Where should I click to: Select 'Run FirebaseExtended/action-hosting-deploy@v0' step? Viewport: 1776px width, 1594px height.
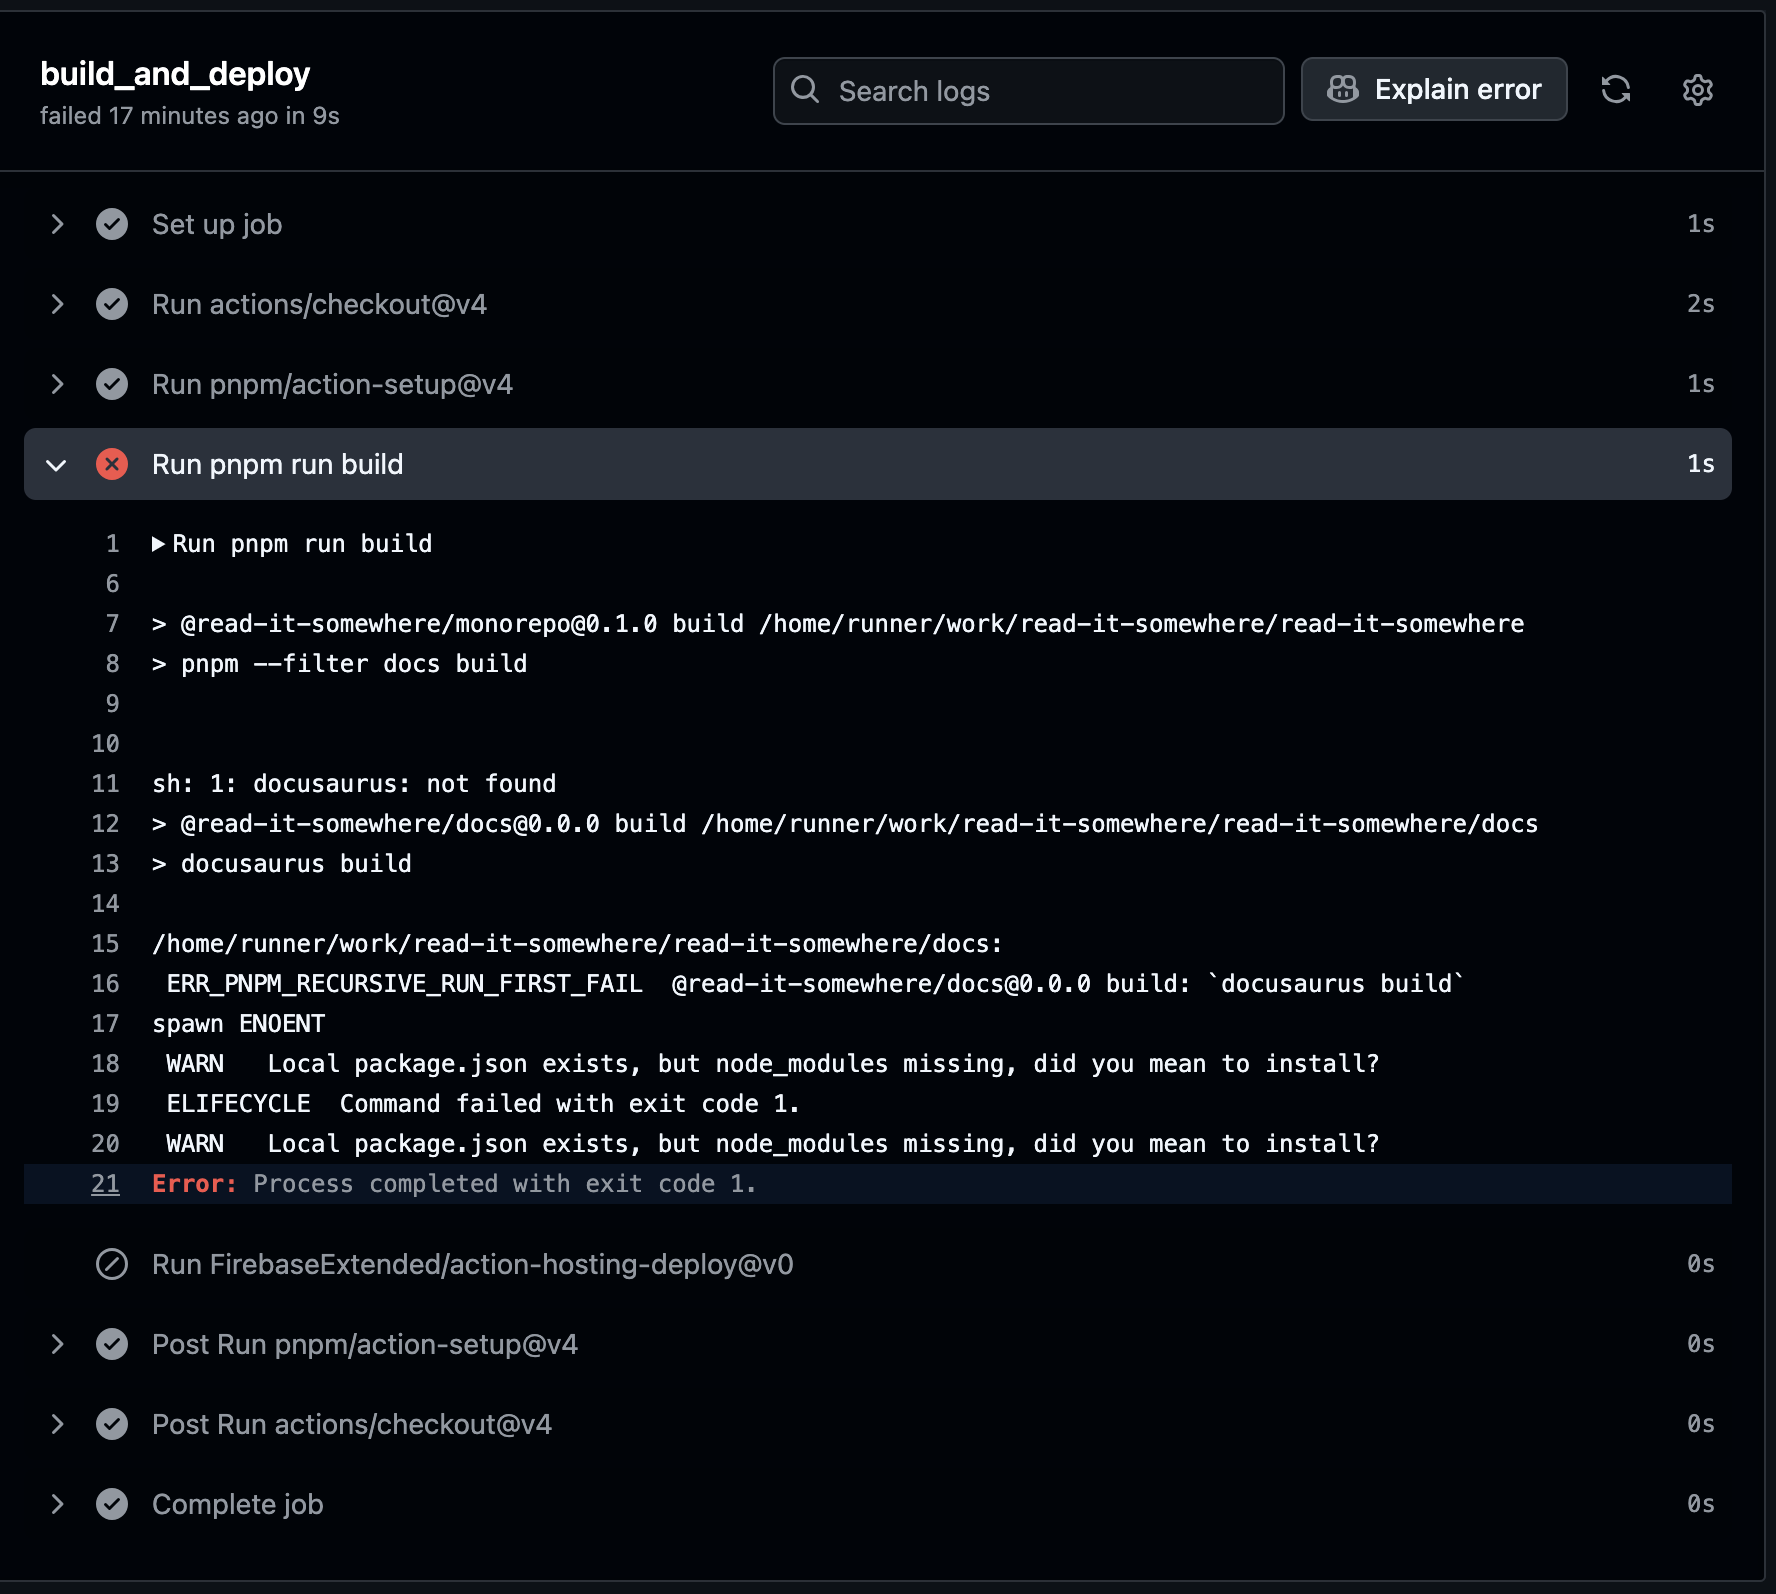[473, 1264]
